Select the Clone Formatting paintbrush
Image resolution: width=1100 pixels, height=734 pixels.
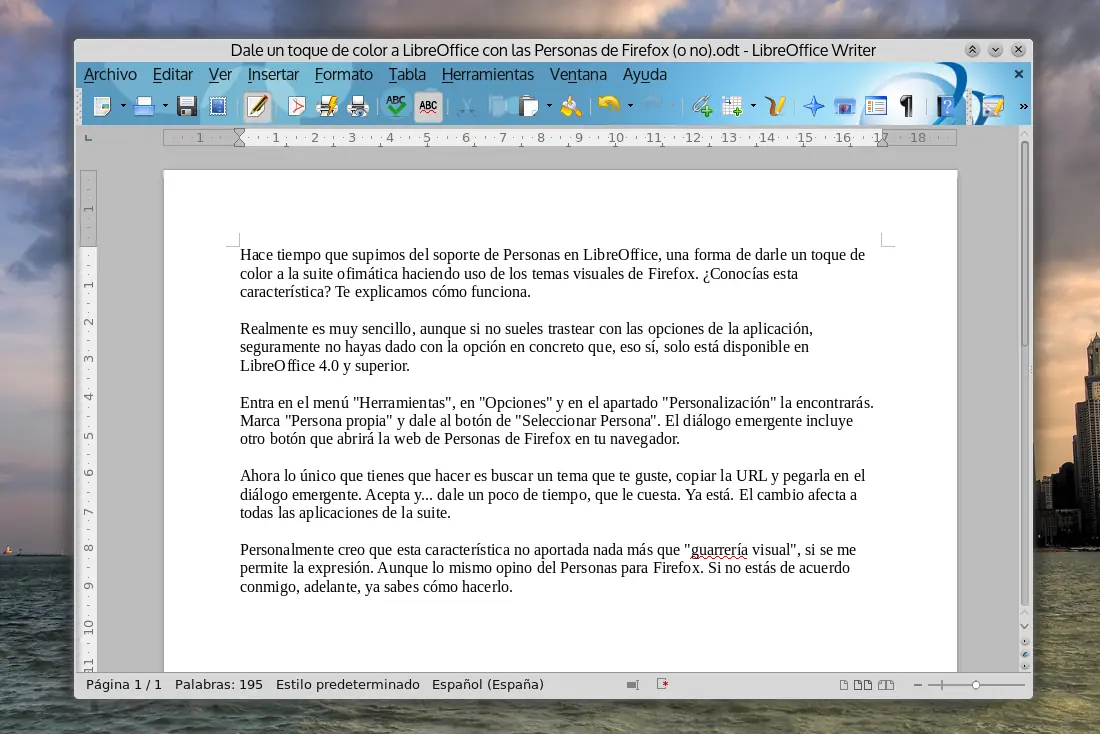571,107
